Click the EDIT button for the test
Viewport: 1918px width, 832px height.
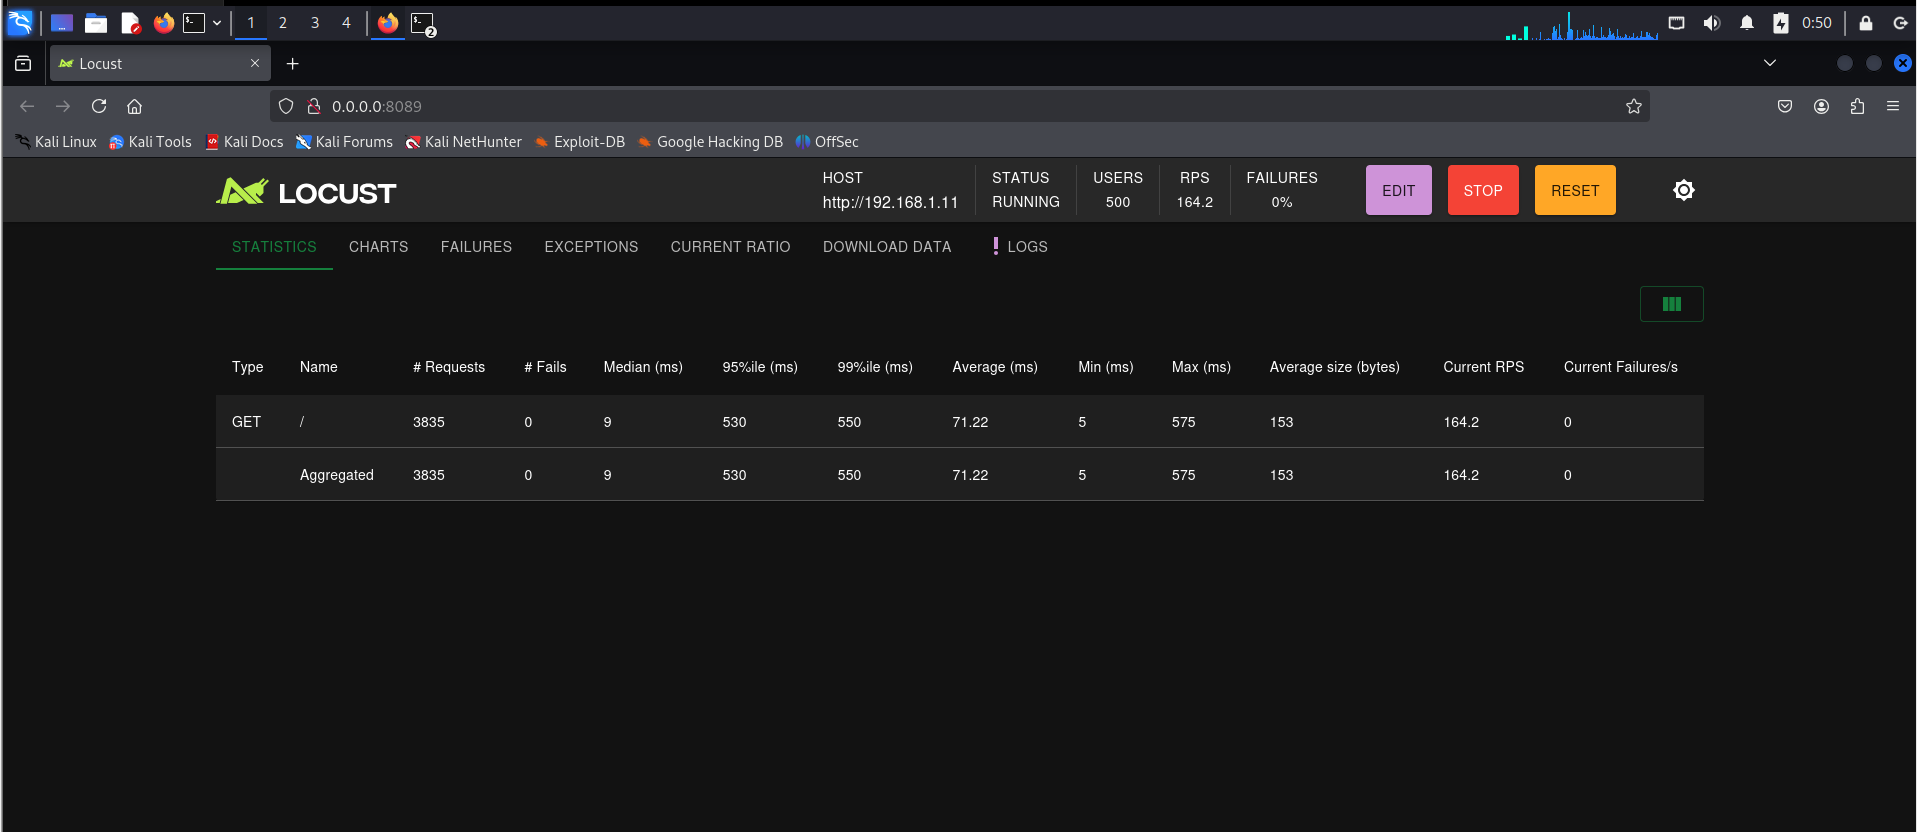pyautogui.click(x=1398, y=190)
